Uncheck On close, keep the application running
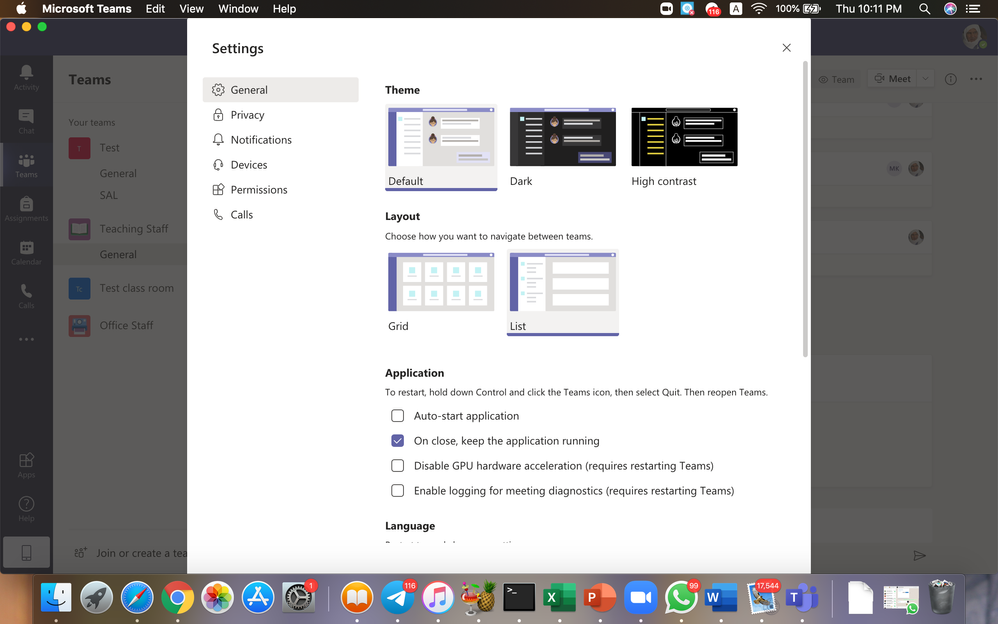 click(398, 441)
